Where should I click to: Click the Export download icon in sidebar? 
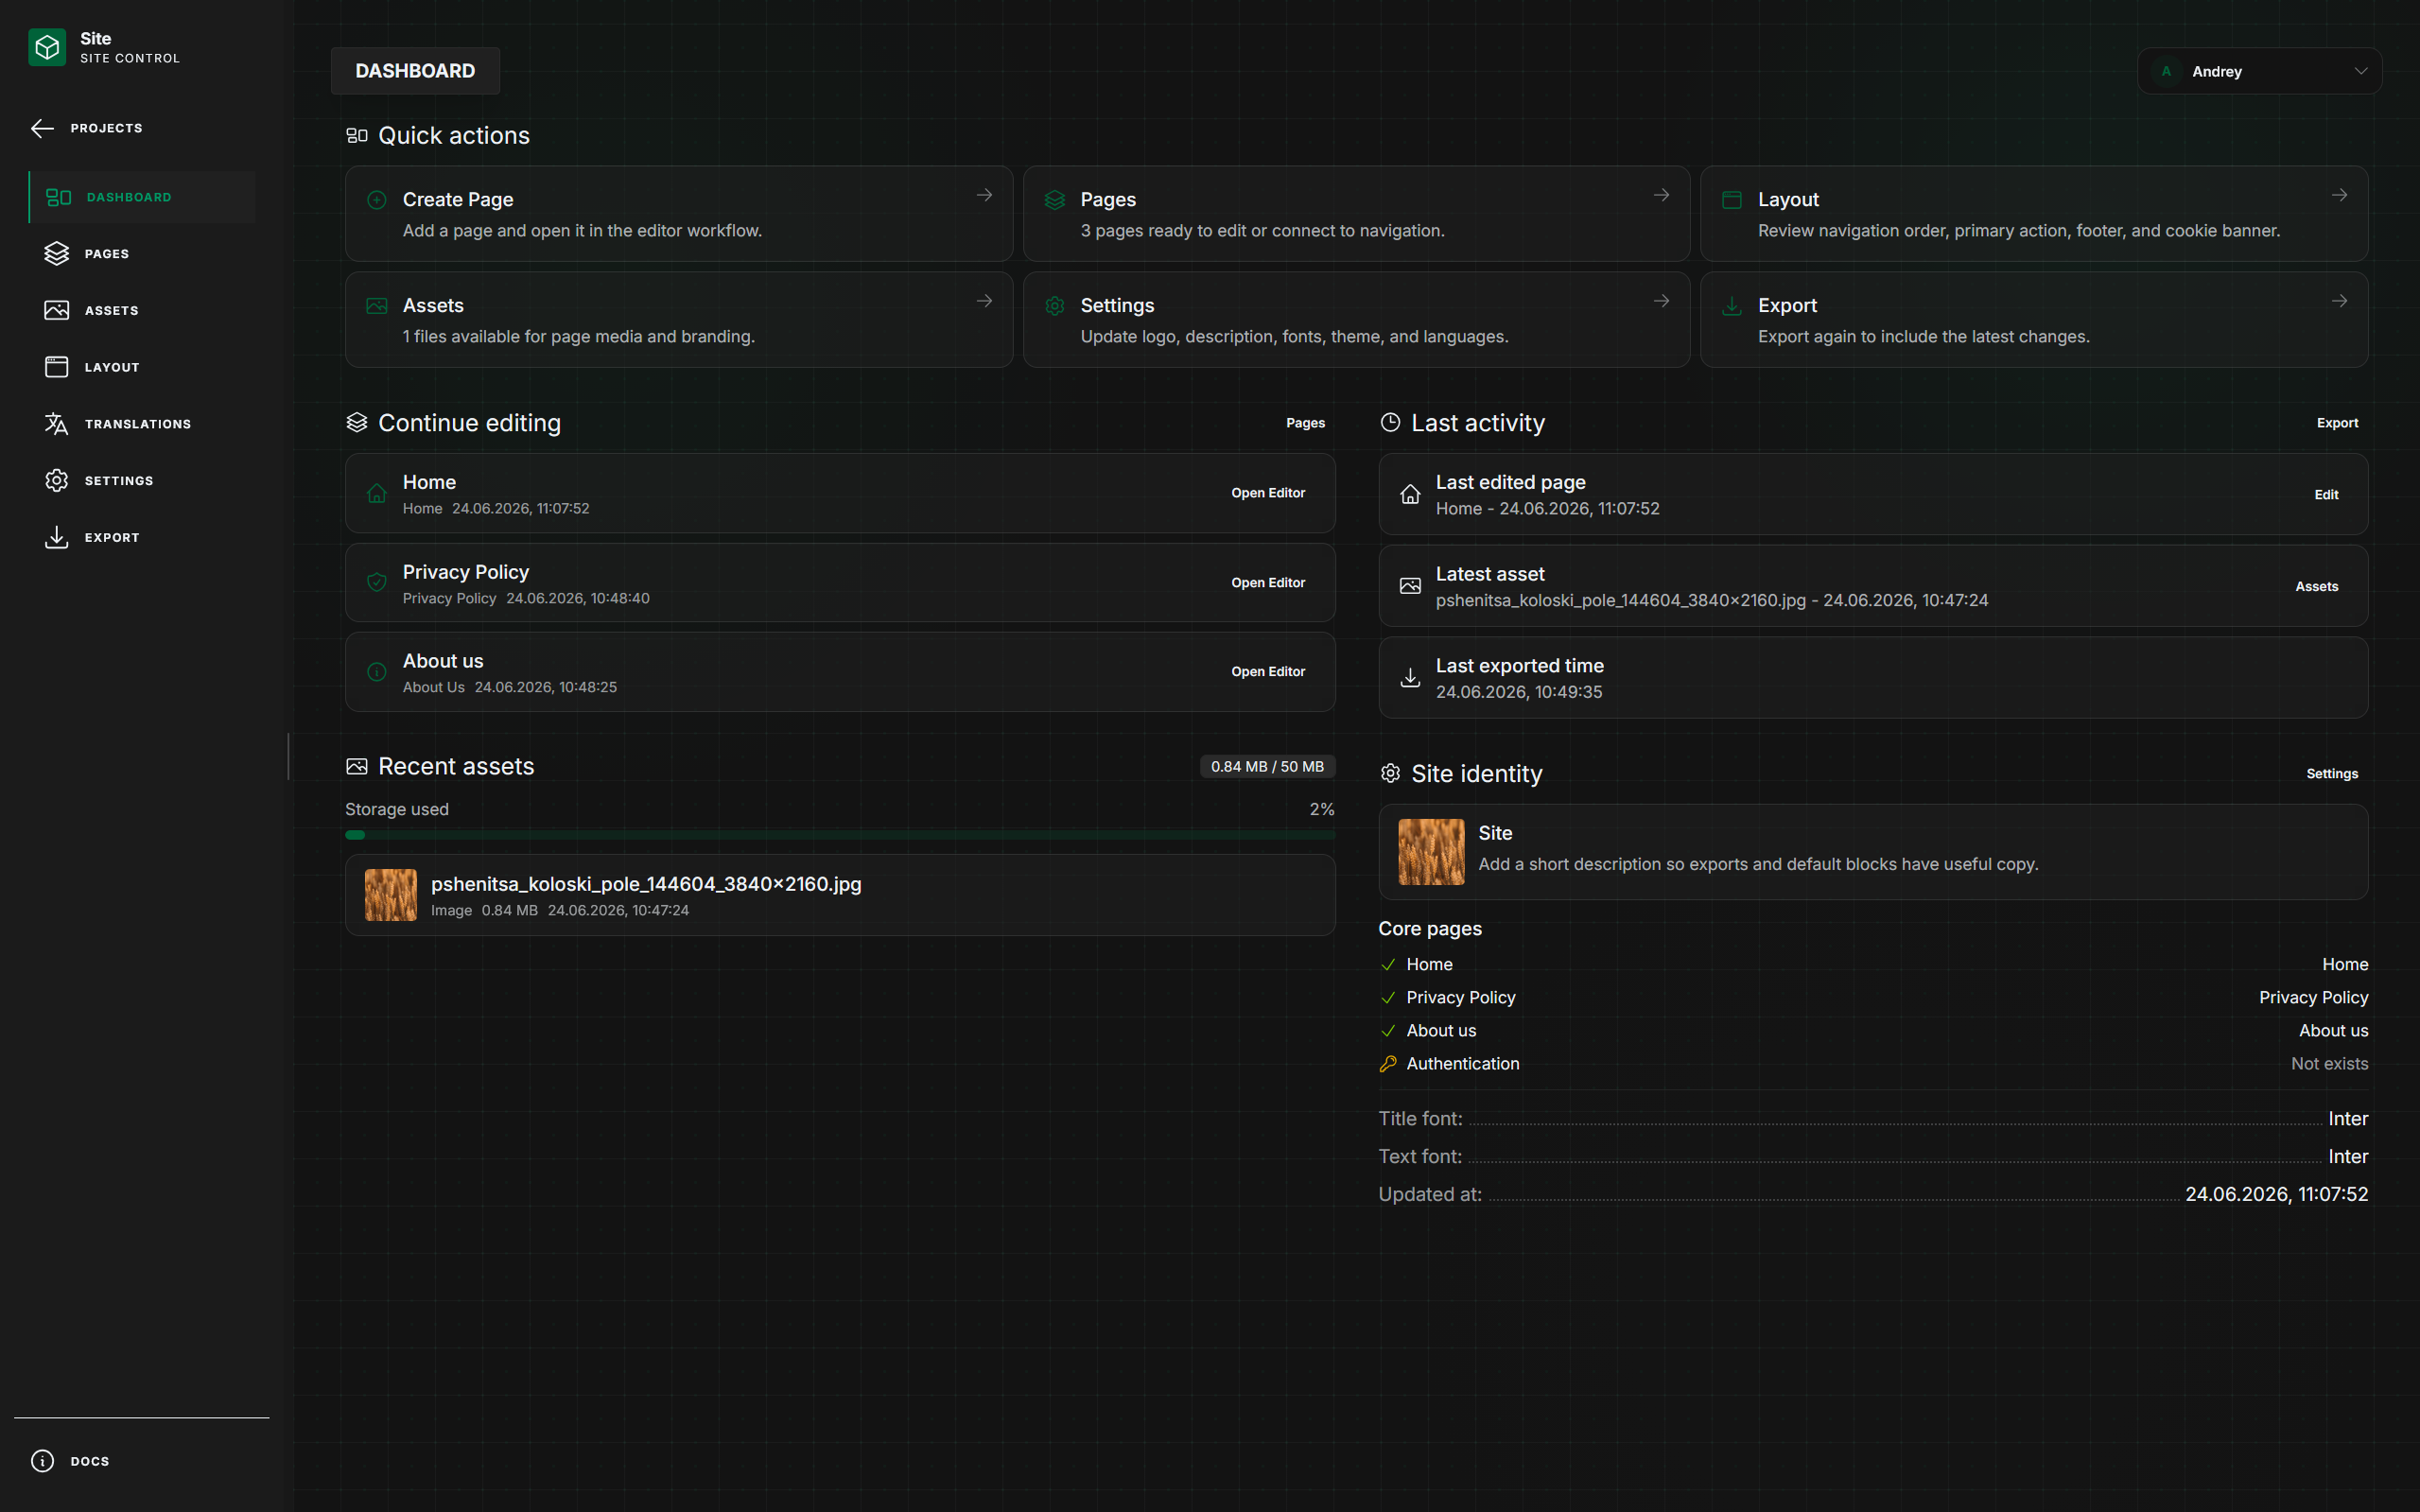pyautogui.click(x=57, y=538)
